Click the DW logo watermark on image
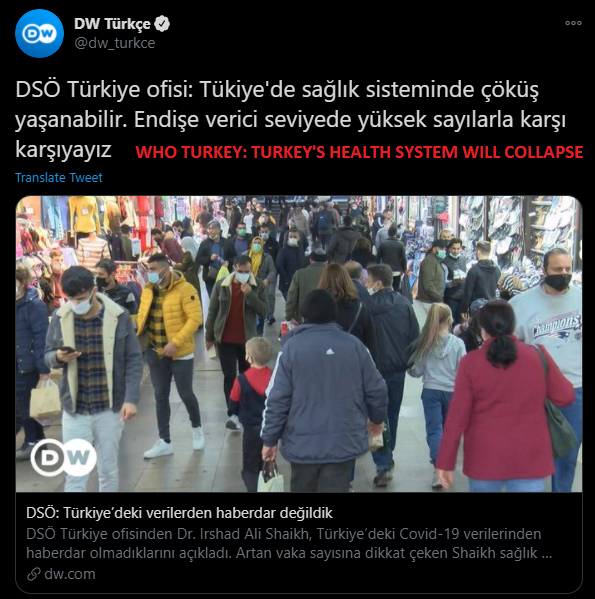This screenshot has width=595, height=599. click(x=63, y=457)
